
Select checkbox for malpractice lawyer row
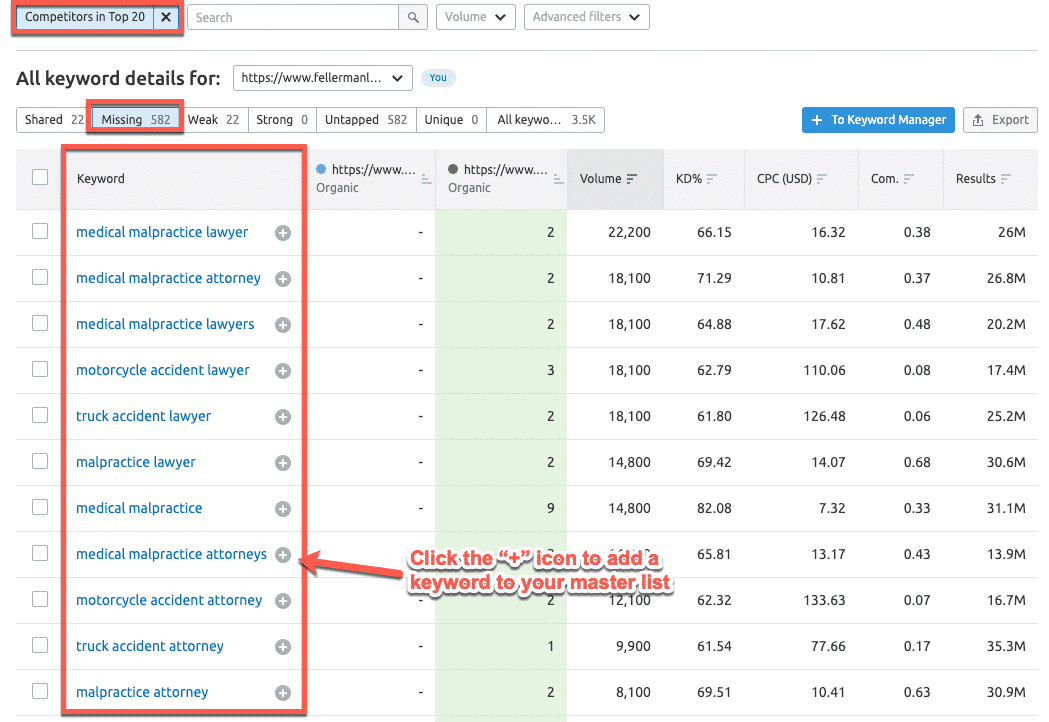40,462
